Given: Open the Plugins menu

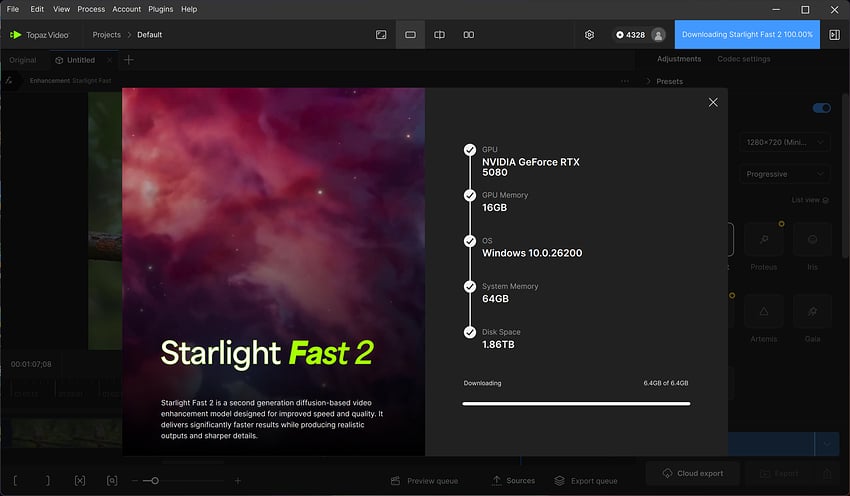Looking at the screenshot, I should click(160, 9).
